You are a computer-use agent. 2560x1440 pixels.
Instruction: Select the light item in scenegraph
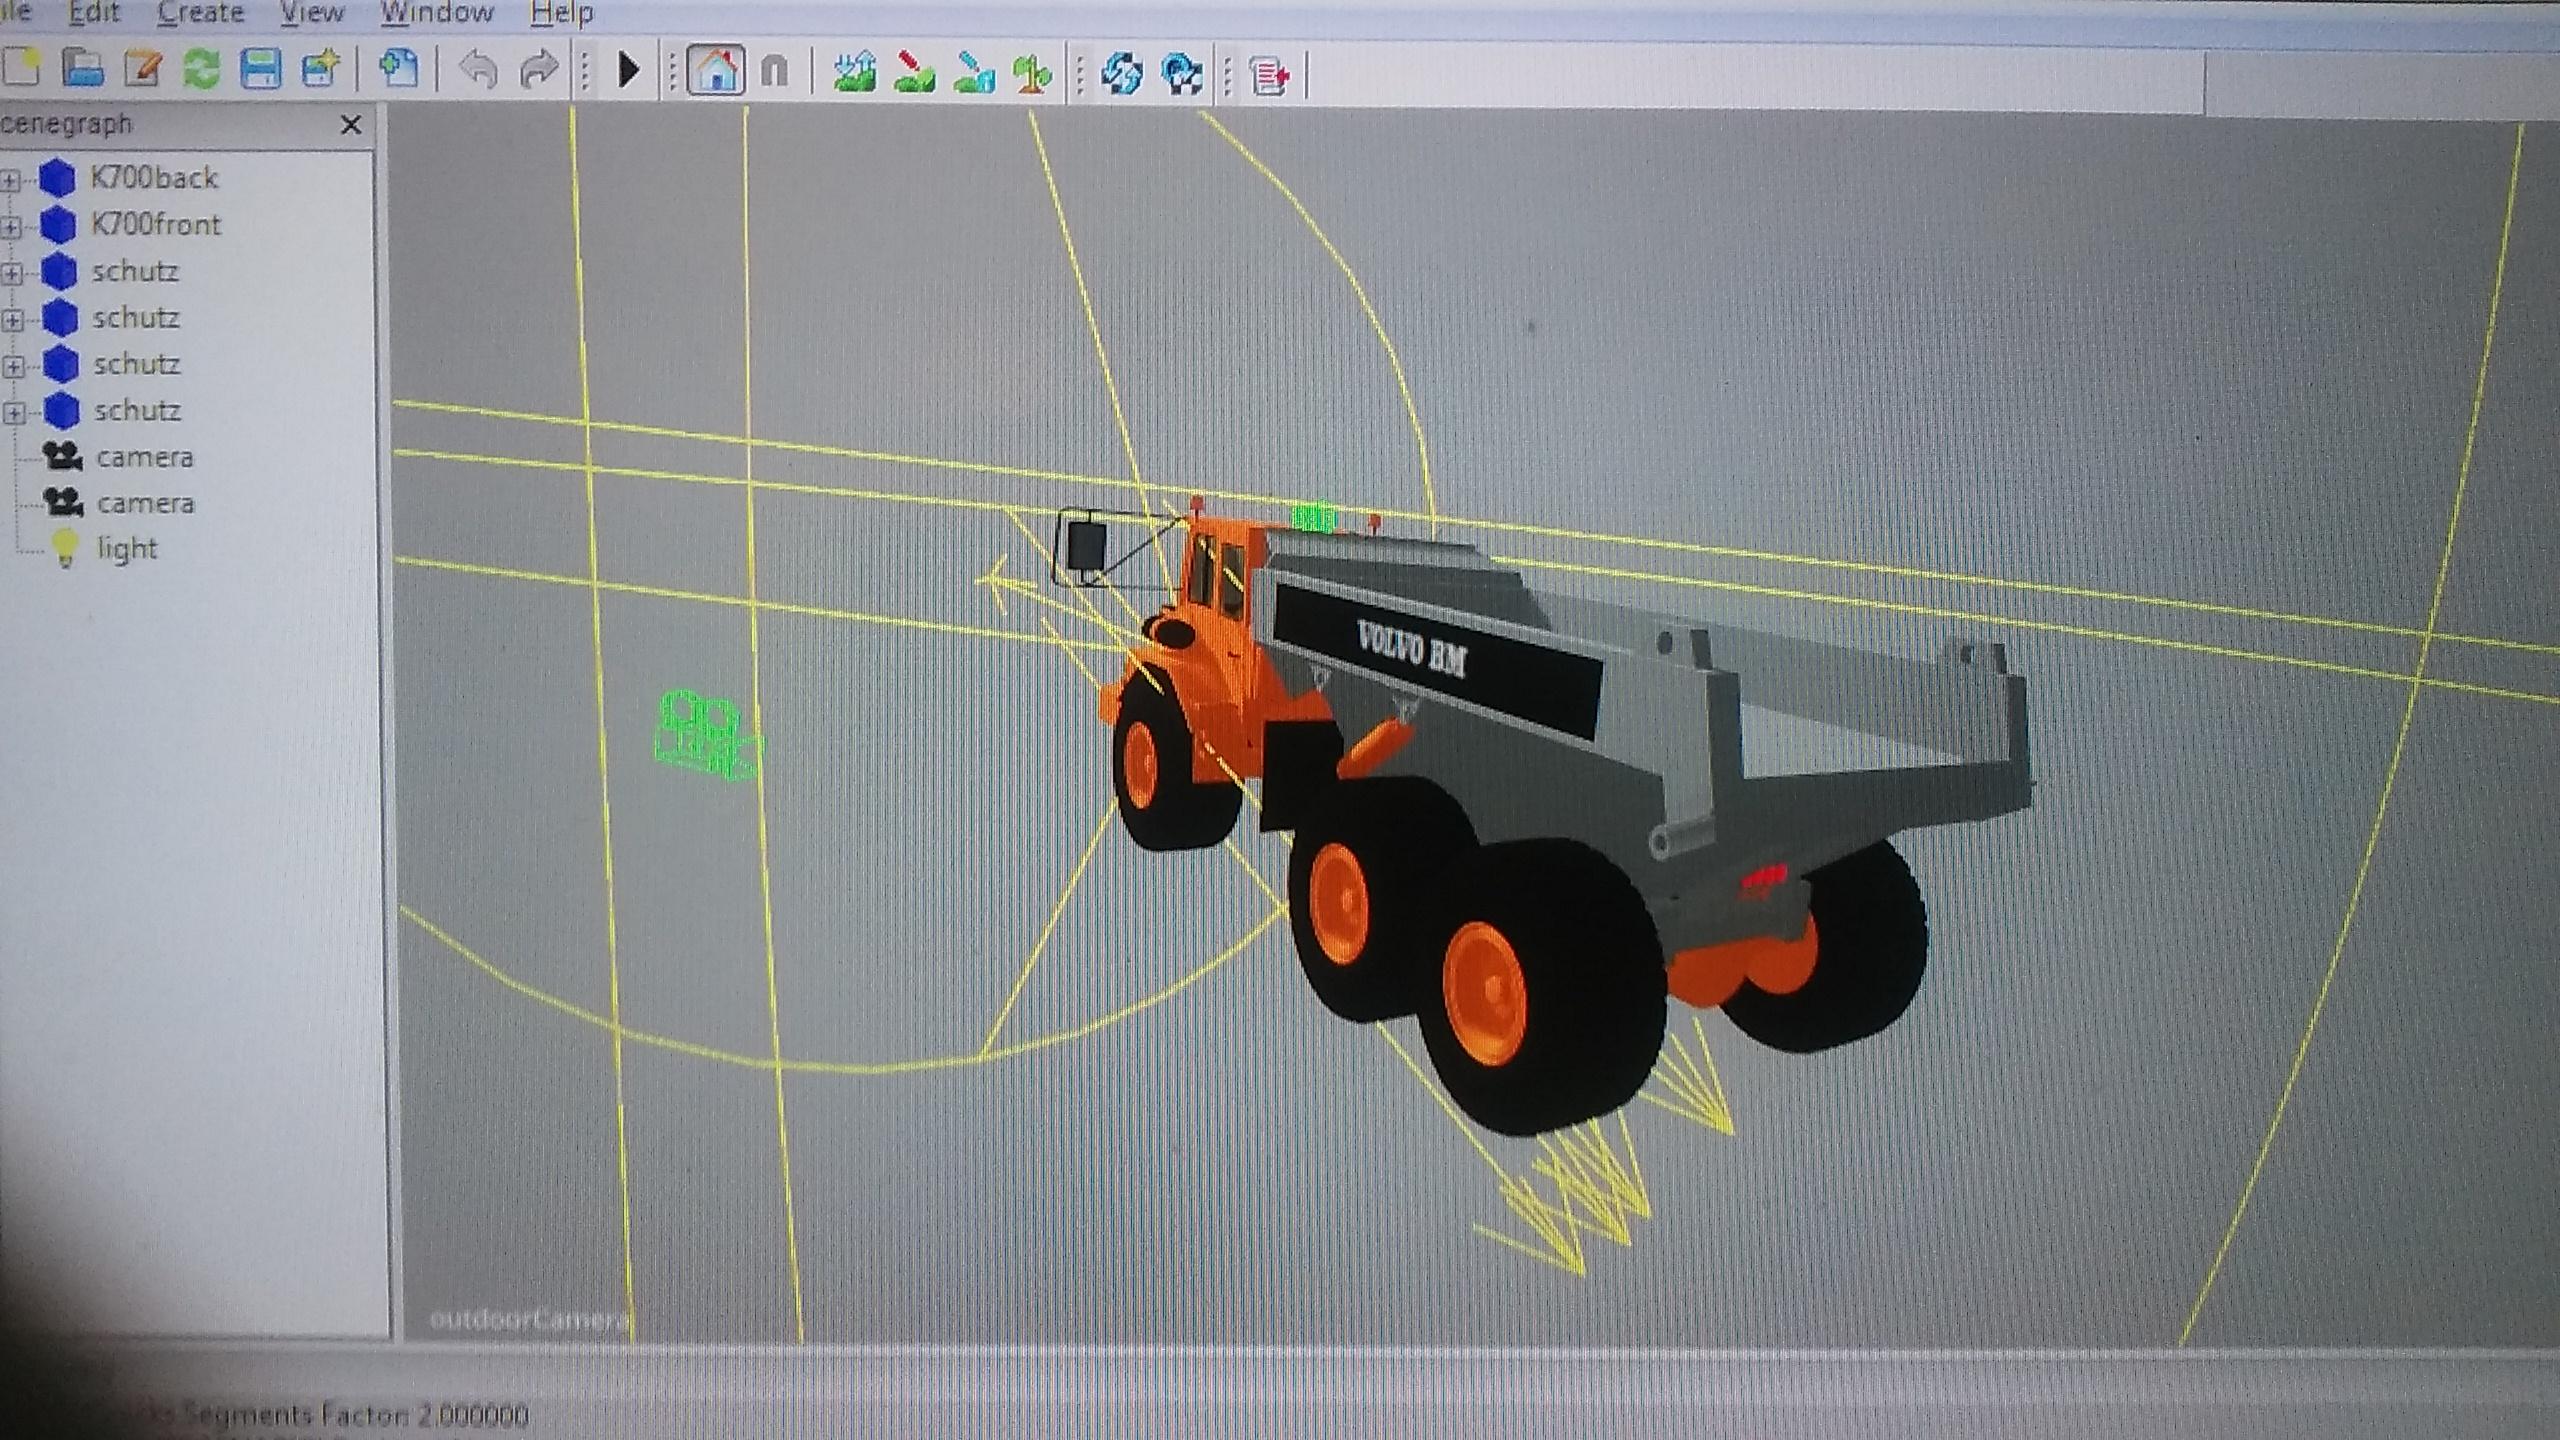point(127,548)
